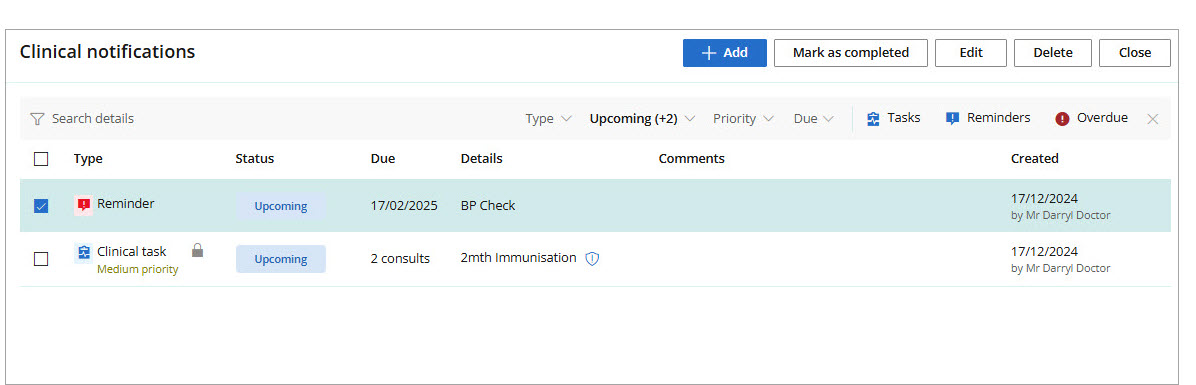Filter by Tasks icon
This screenshot has width=1196, height=385.
873,119
